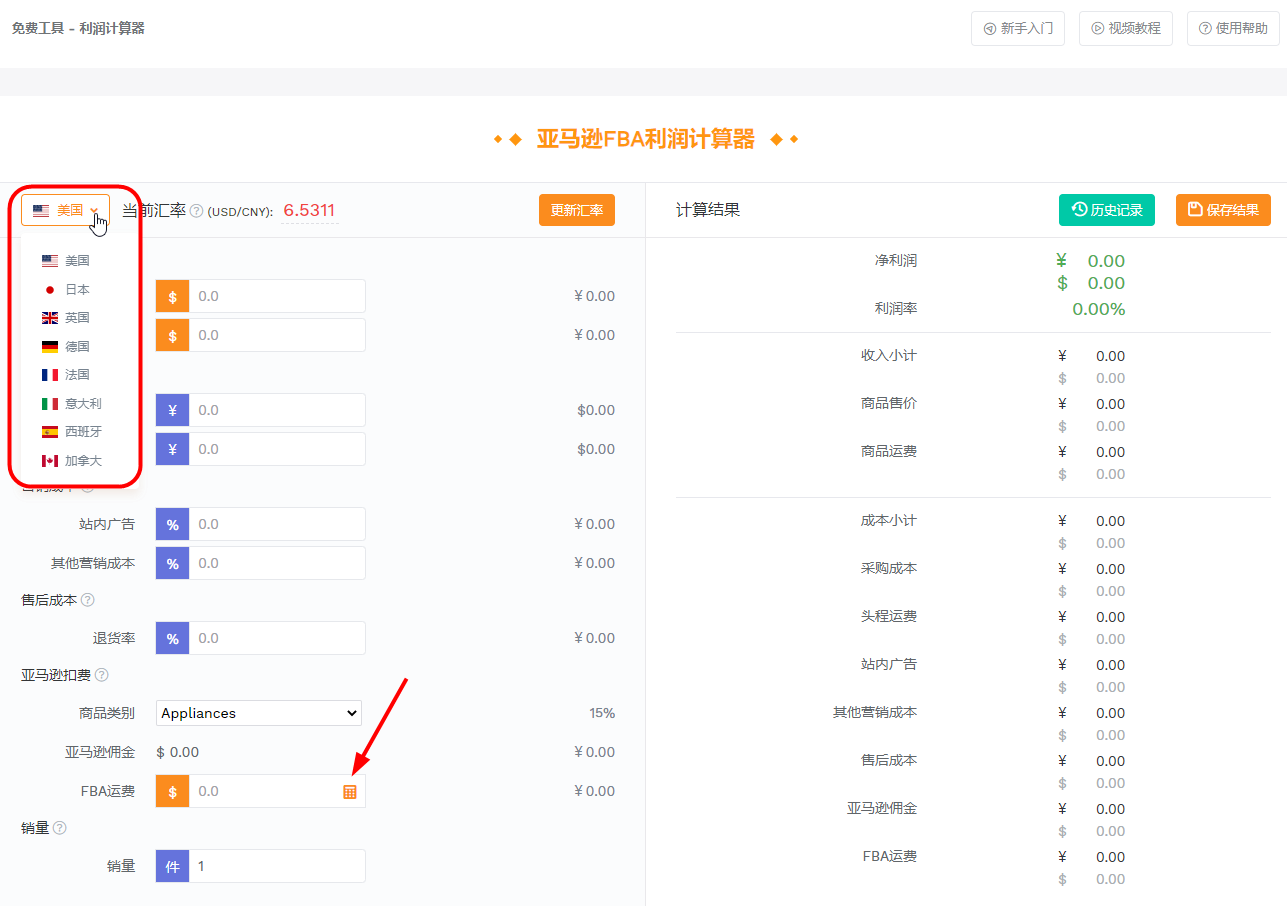Image resolution: width=1287 pixels, height=906 pixels.
Task: Select 法国 in the country list
Action: (66, 375)
